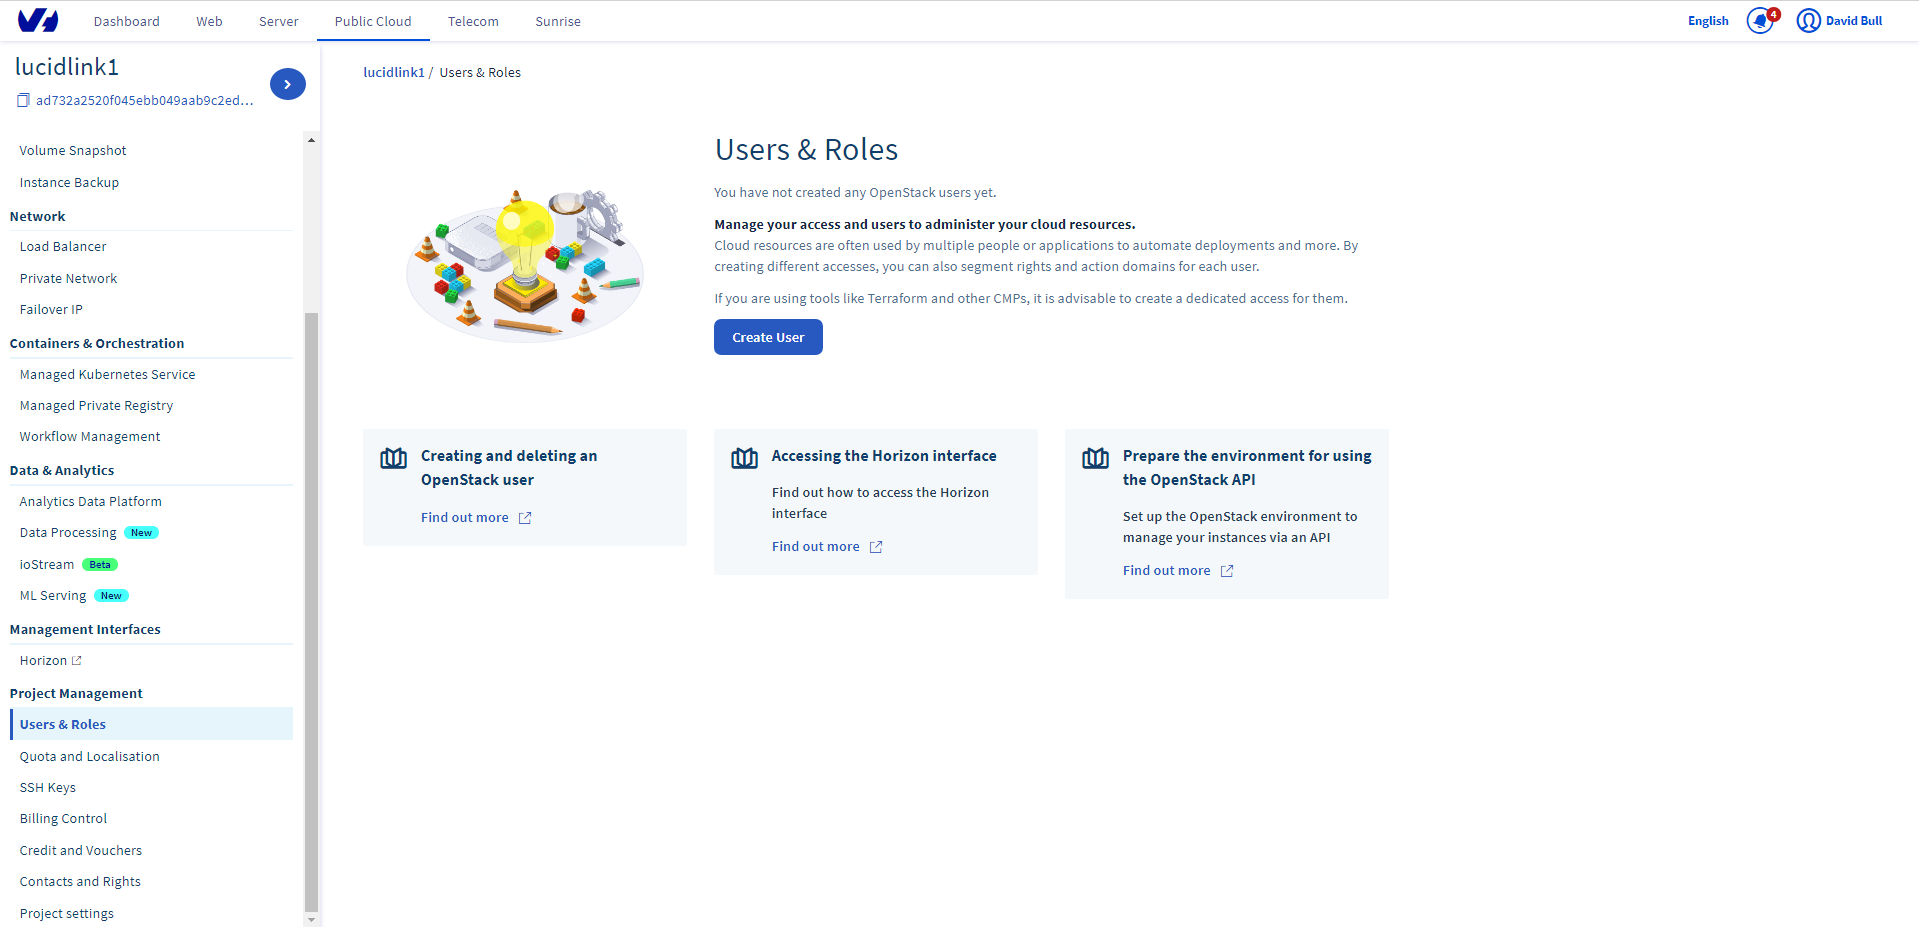
Task: Click external link icon beside sidebar Horizon
Action: click(x=77, y=661)
